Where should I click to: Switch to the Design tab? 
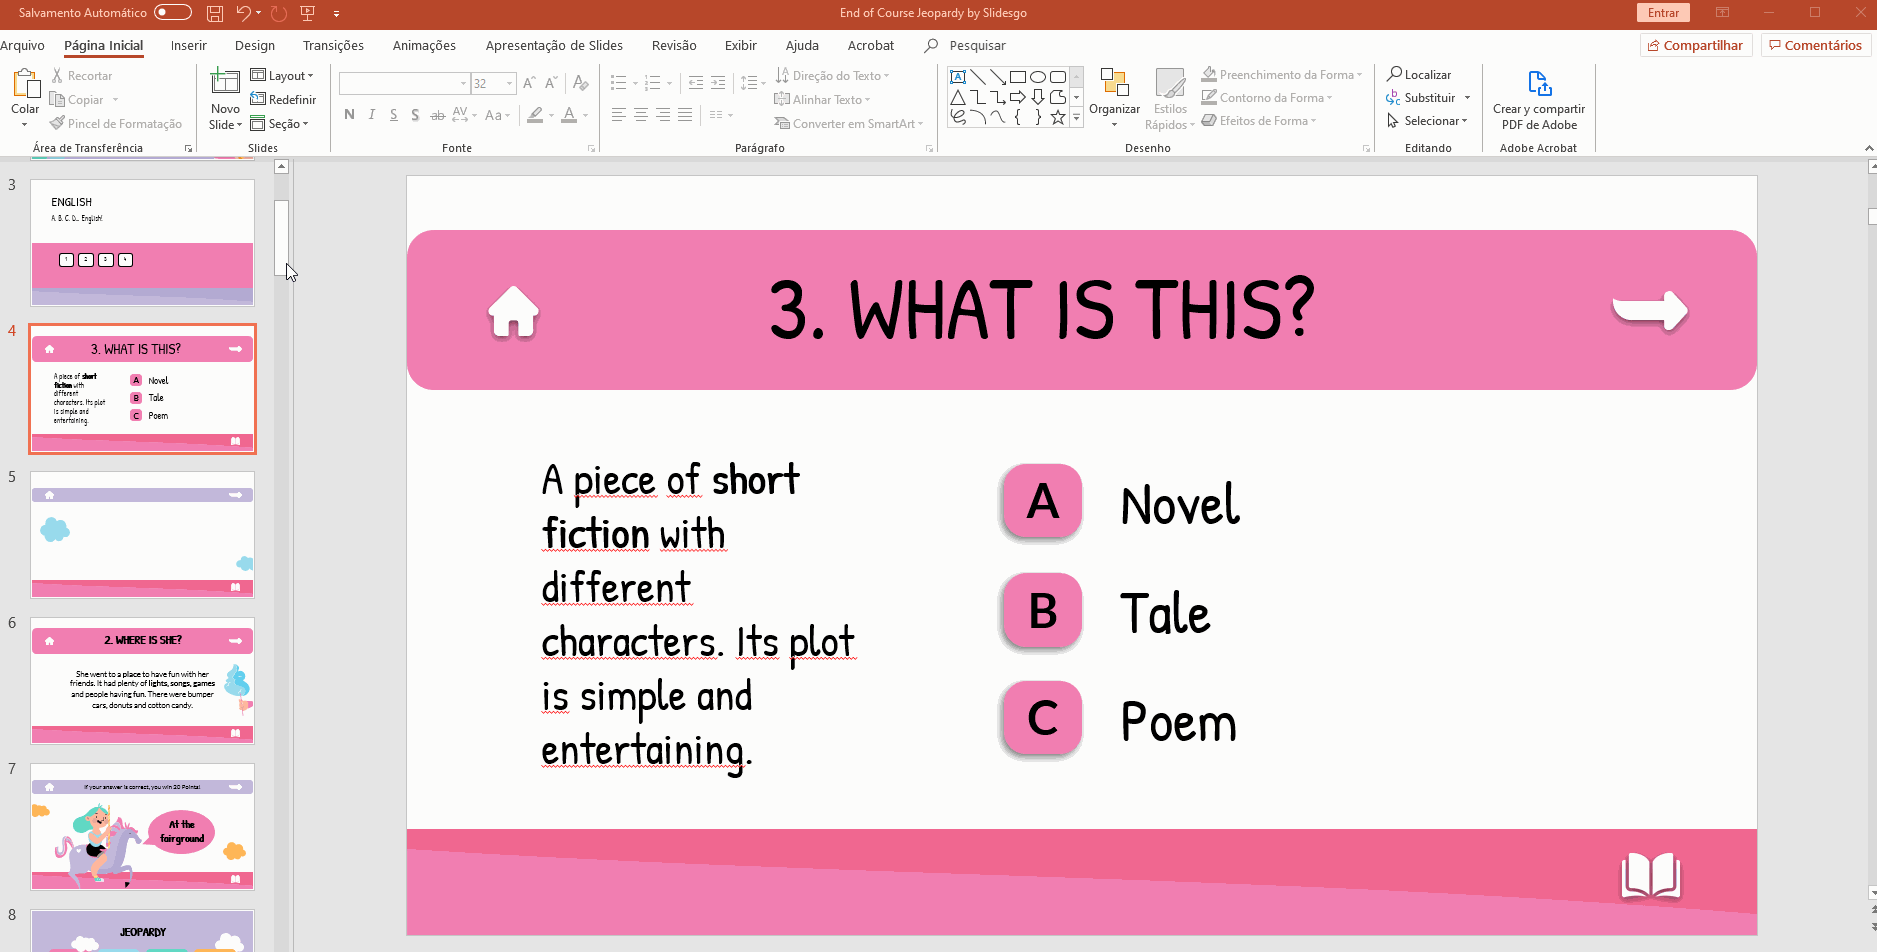click(255, 45)
